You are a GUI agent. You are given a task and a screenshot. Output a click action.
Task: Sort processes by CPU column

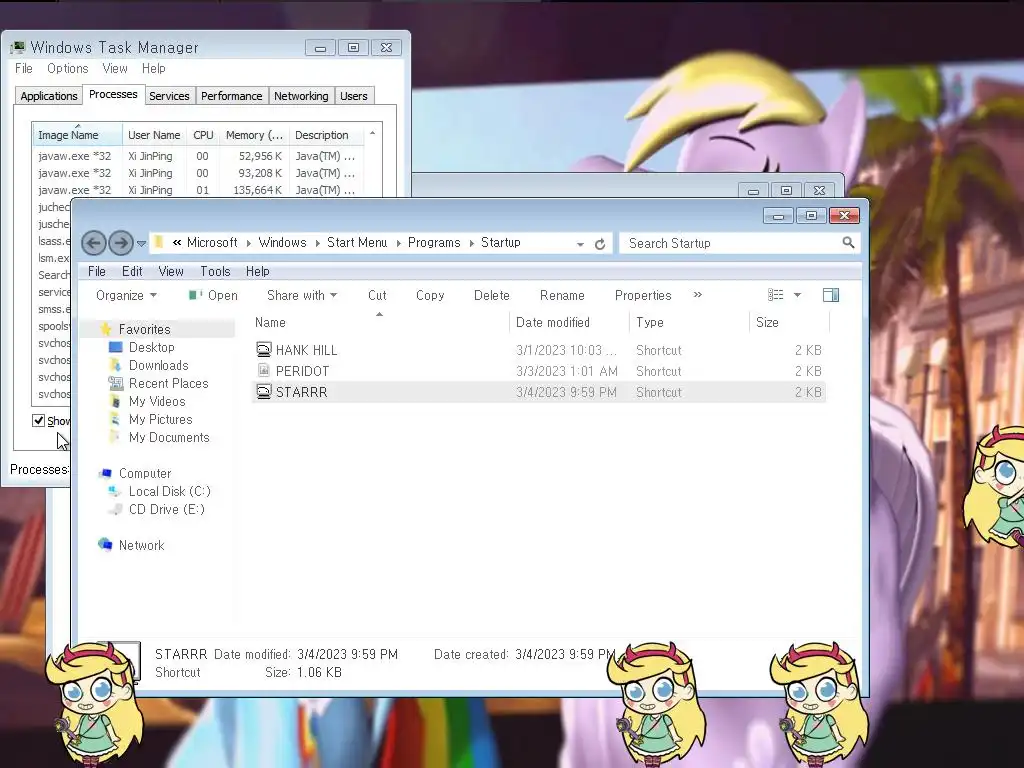203,135
